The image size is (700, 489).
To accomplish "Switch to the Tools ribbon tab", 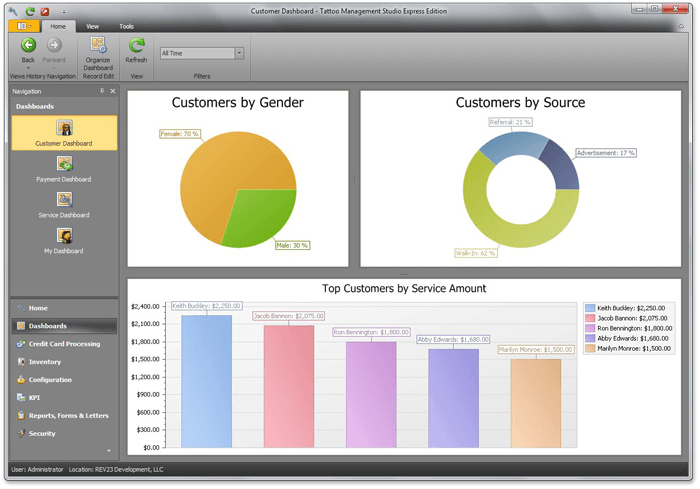I will (x=126, y=26).
